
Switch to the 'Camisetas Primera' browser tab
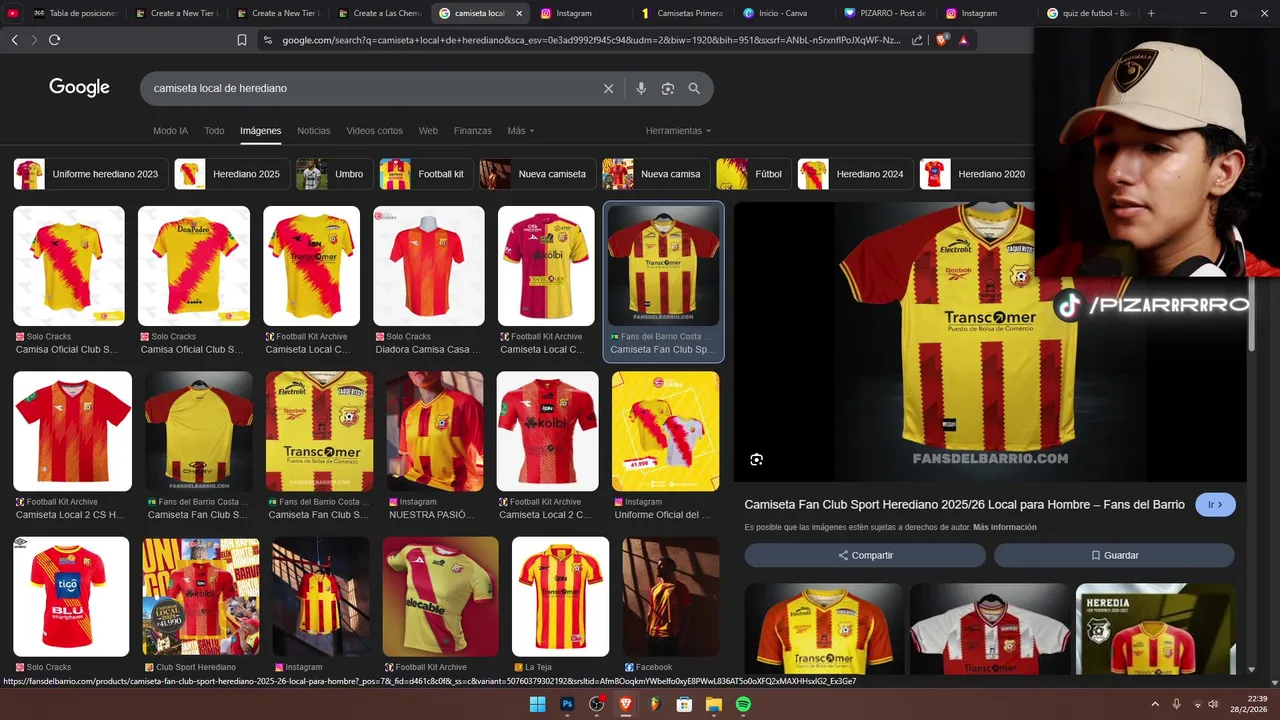pyautogui.click(x=682, y=13)
